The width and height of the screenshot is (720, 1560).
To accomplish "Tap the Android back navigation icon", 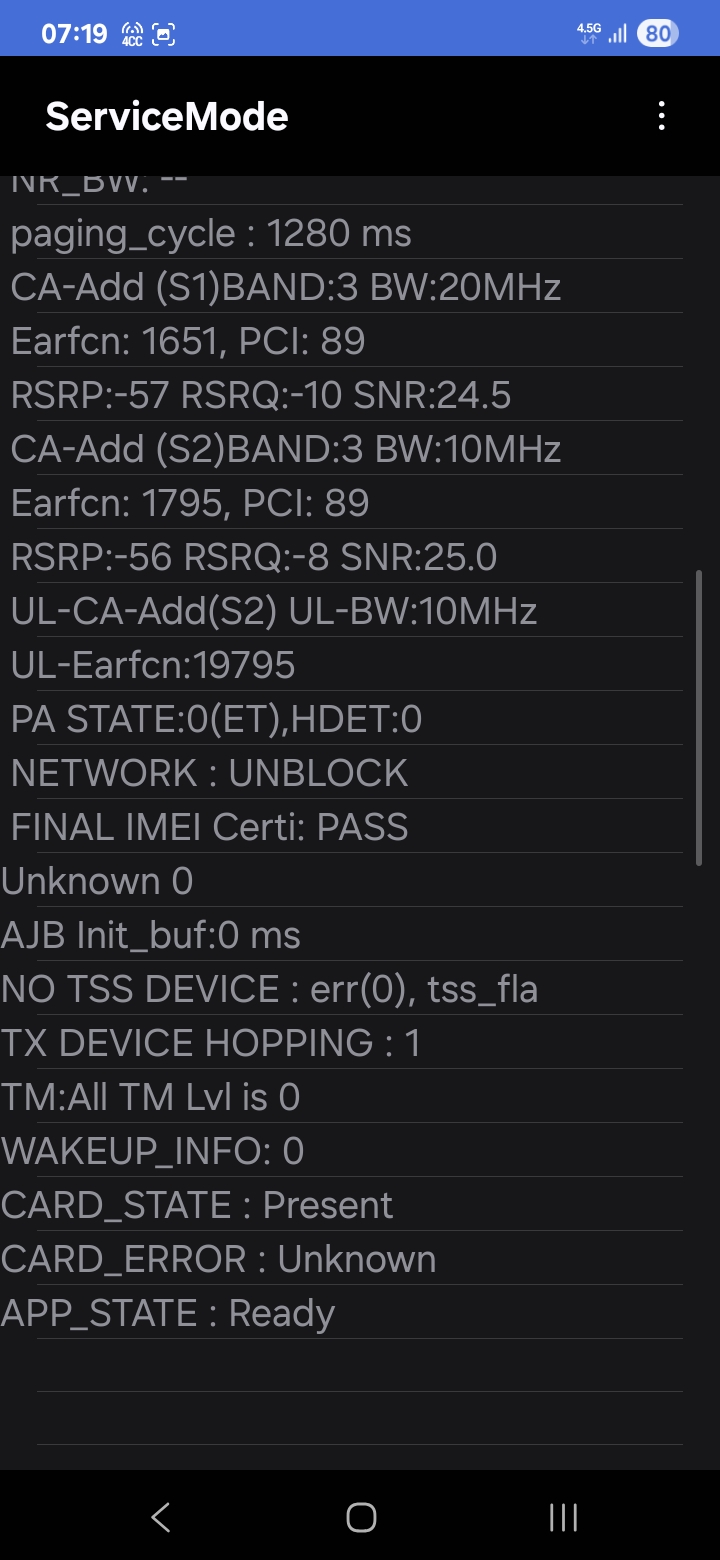I will (x=160, y=1517).
